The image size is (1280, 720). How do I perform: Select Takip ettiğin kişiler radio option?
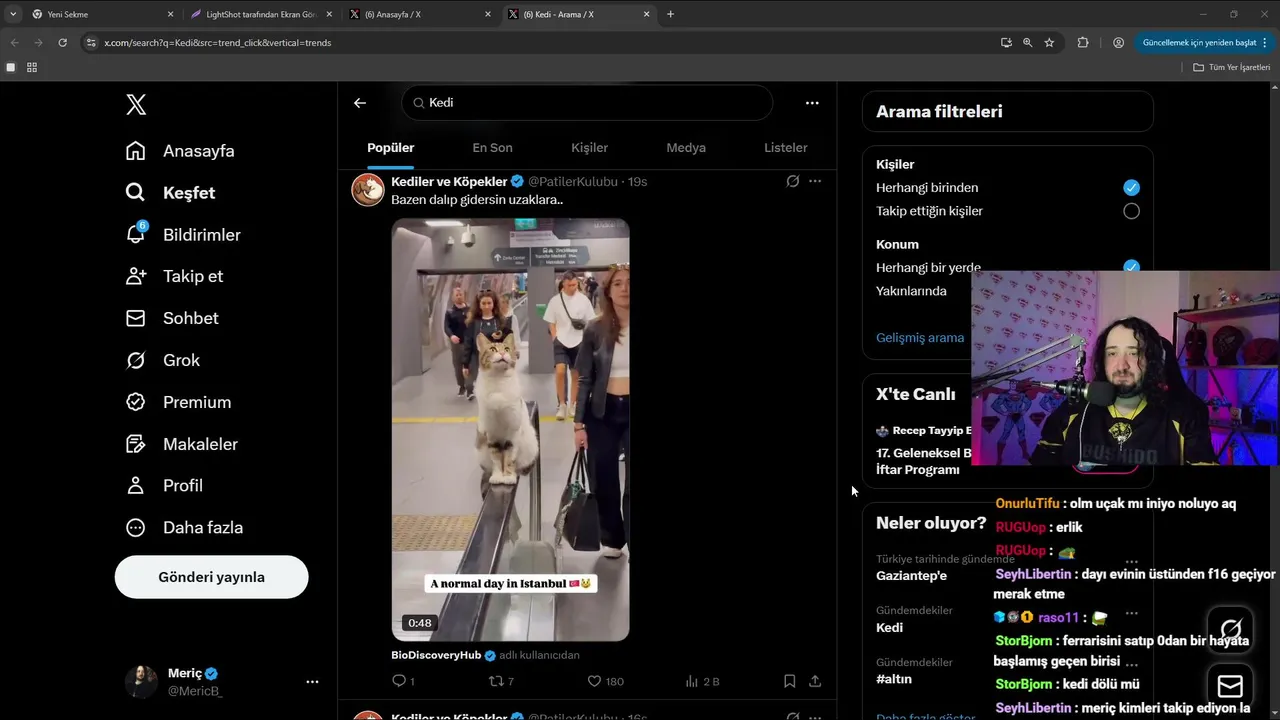1131,211
